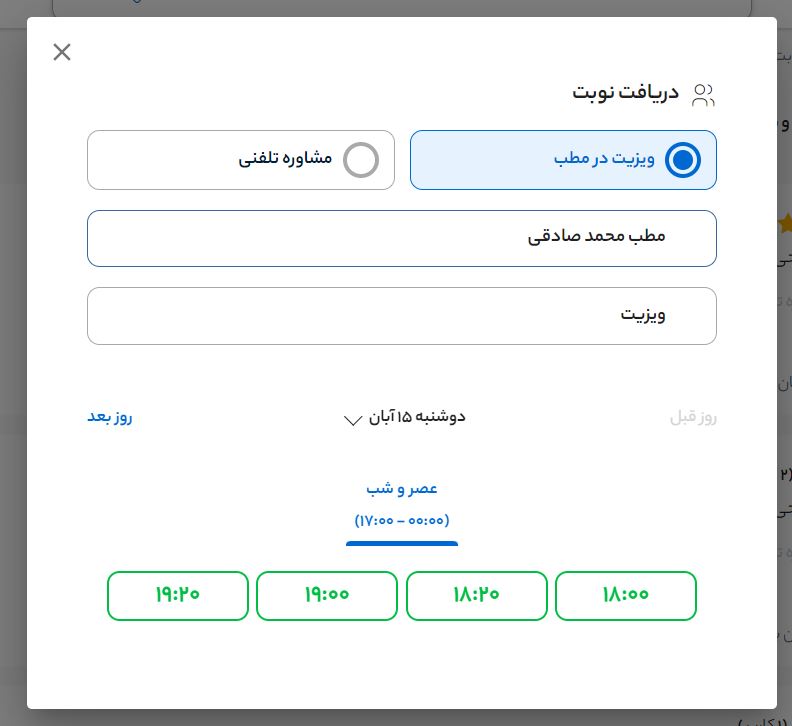Screen dimensions: 792x726
Task: Go to previous day with روز قبل
Action: click(693, 417)
